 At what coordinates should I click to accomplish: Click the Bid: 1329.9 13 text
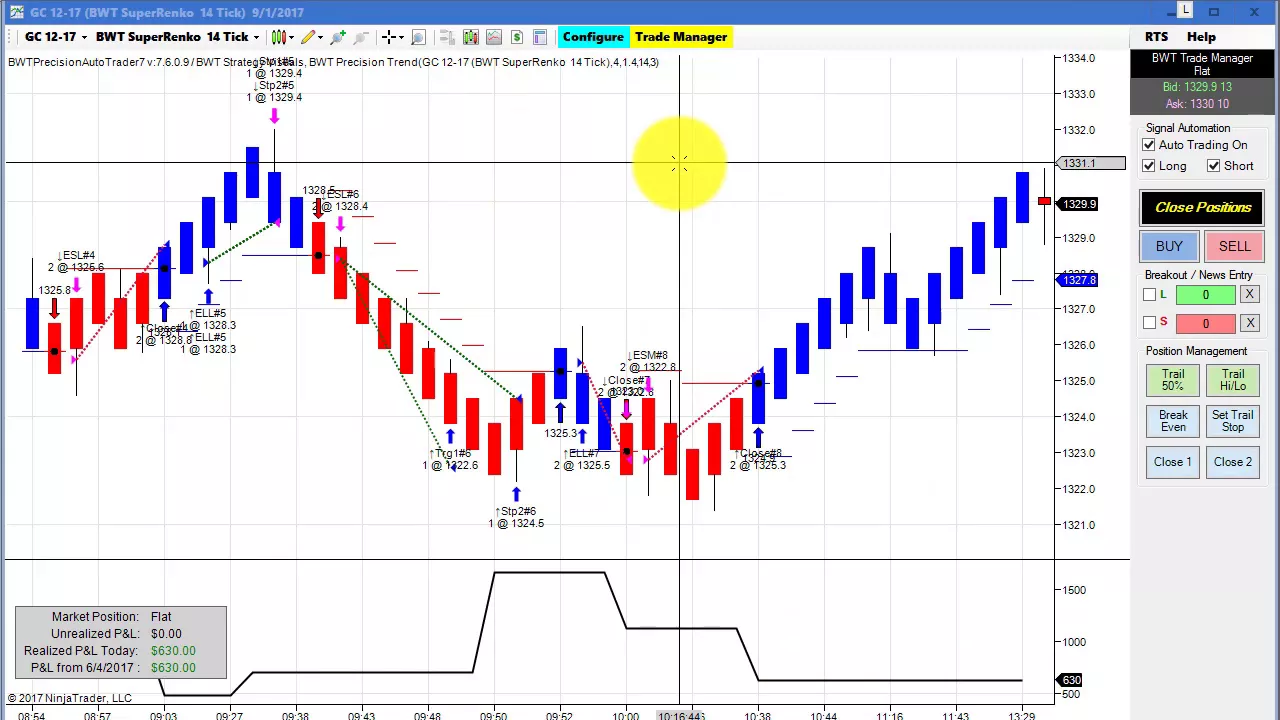(x=1197, y=87)
